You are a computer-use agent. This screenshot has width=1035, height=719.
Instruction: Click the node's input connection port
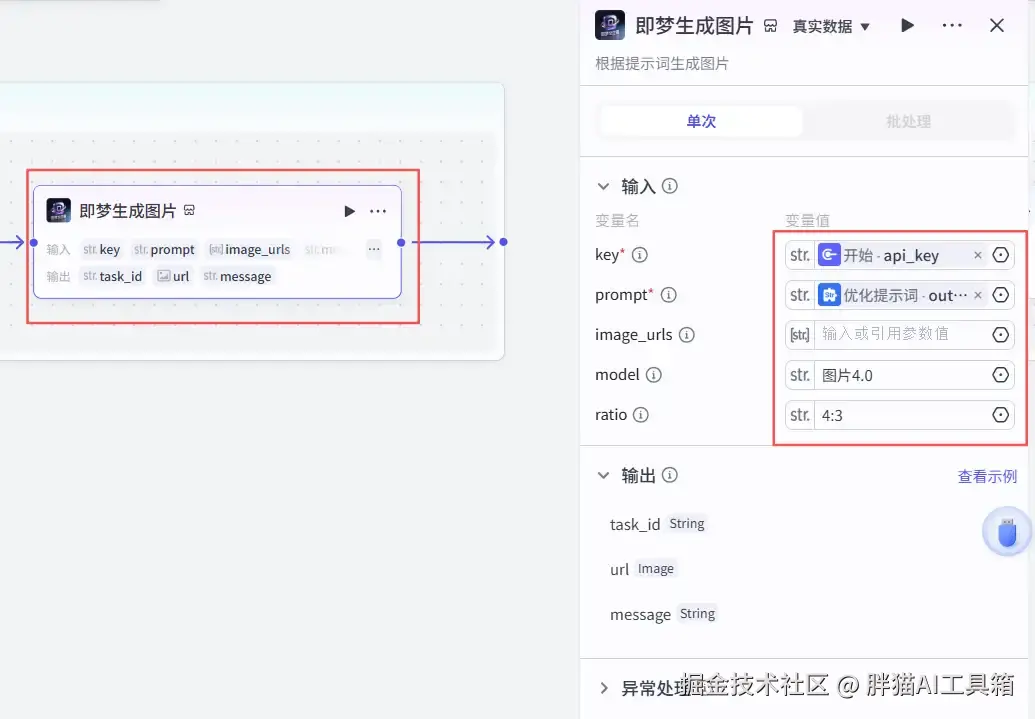click(34, 242)
